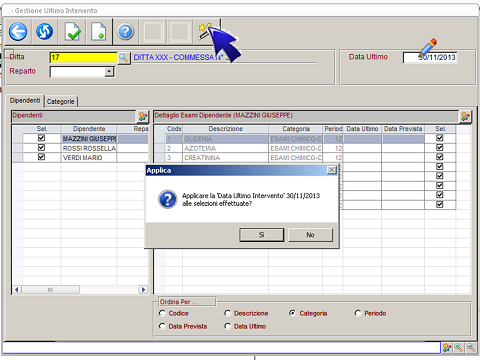Decline with the No button
480x360 pixels.
tap(310, 235)
